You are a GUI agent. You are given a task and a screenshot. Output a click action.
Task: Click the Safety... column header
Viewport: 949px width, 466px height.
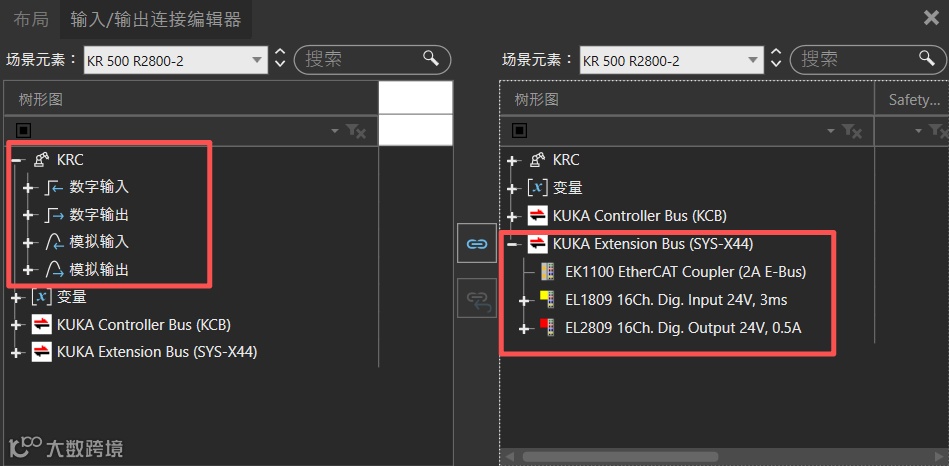click(912, 99)
